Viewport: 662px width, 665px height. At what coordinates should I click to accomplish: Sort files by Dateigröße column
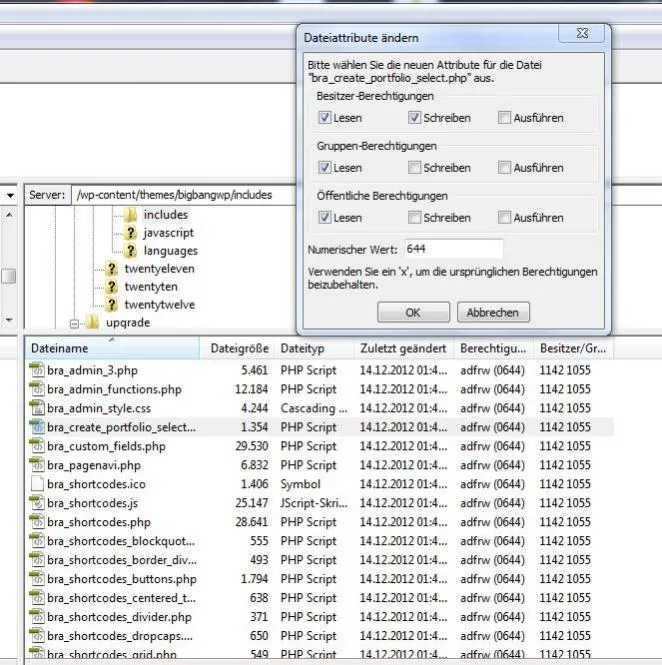(239, 349)
